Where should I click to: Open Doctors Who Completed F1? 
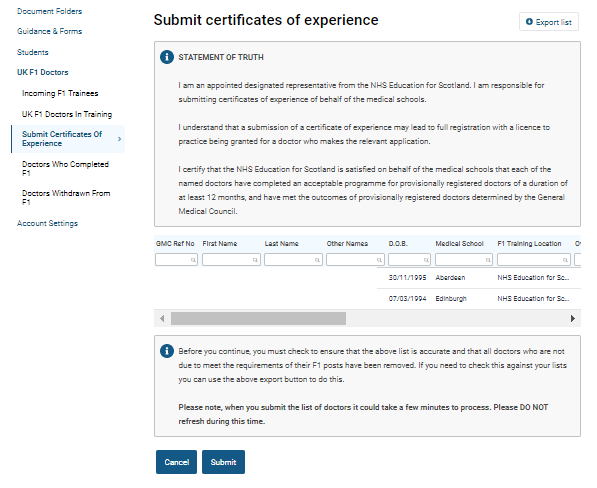click(65, 169)
